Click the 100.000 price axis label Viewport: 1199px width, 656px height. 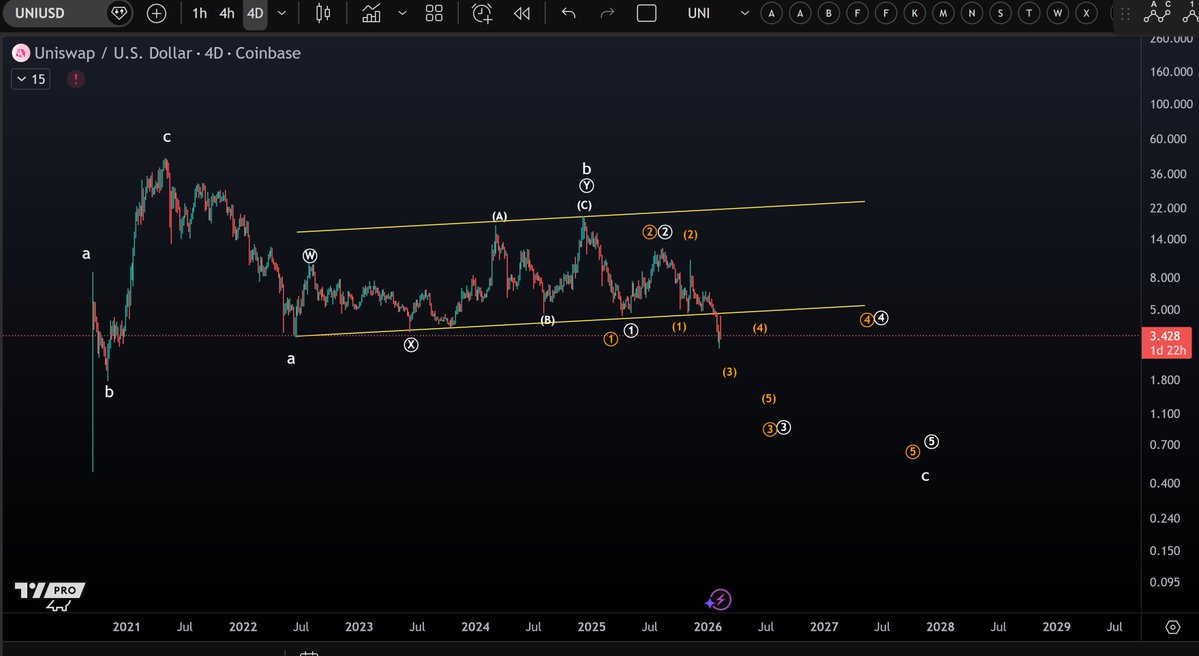[1171, 104]
